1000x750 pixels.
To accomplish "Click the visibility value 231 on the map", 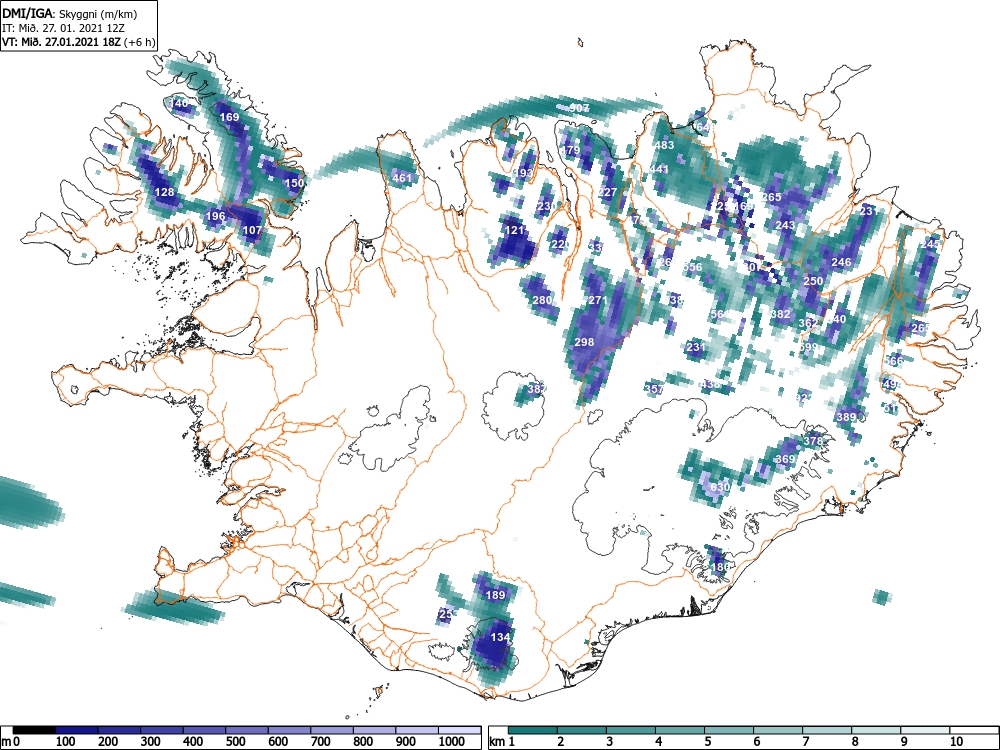I will 696,347.
